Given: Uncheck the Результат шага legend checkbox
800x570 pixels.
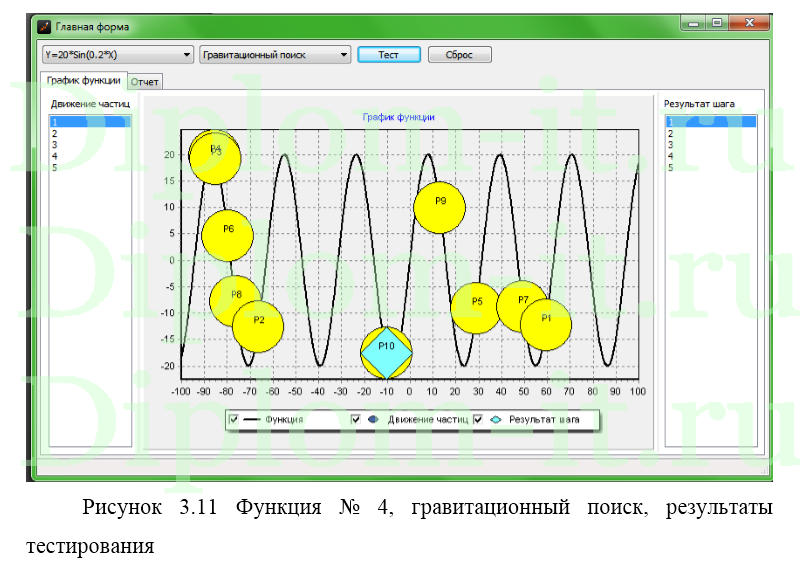Looking at the screenshot, I should pos(478,419).
